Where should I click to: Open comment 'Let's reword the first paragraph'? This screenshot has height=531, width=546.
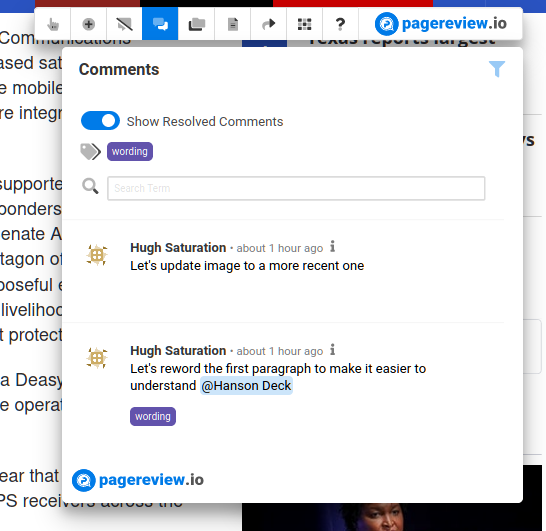278,377
